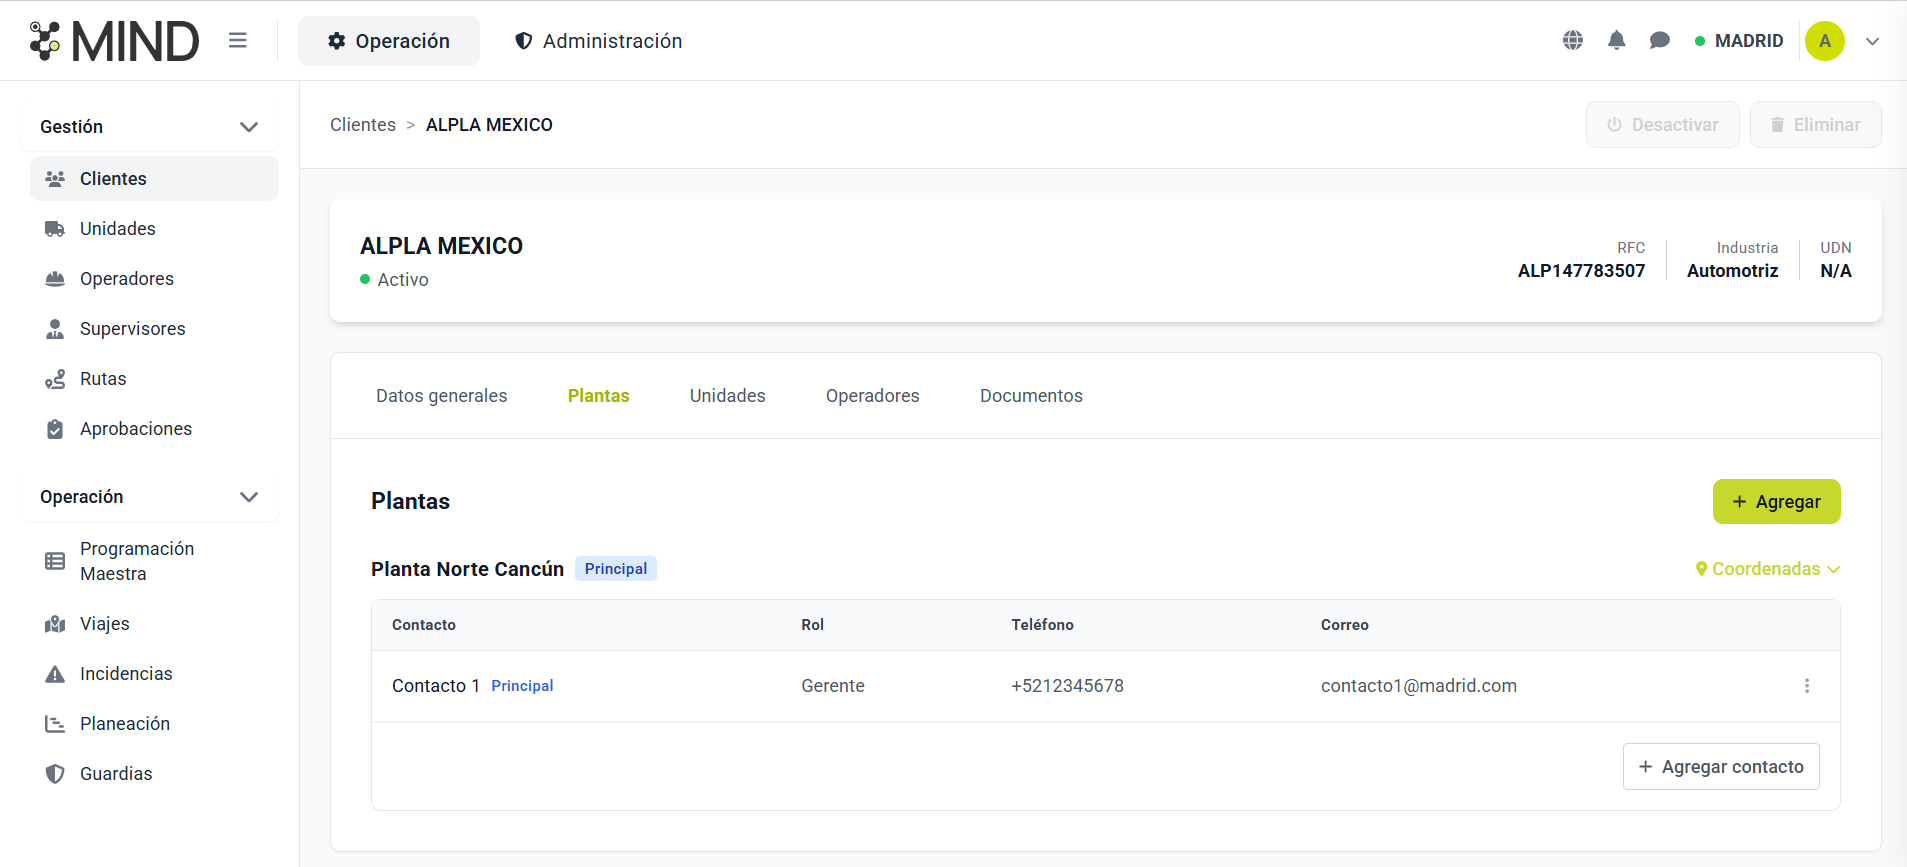Click the Principal badge beside Planta Norte Cancún
Screen dimensions: 1907x867
pos(616,569)
